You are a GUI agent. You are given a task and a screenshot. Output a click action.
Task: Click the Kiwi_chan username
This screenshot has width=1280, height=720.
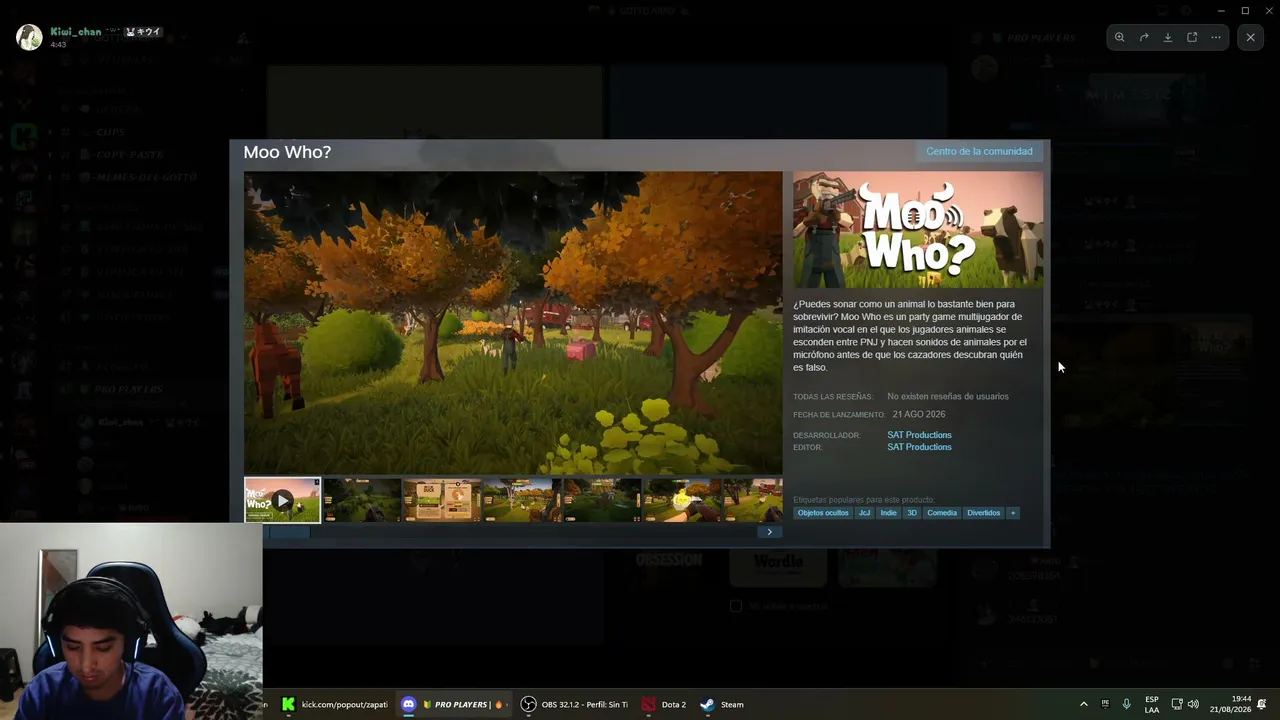pyautogui.click(x=76, y=32)
